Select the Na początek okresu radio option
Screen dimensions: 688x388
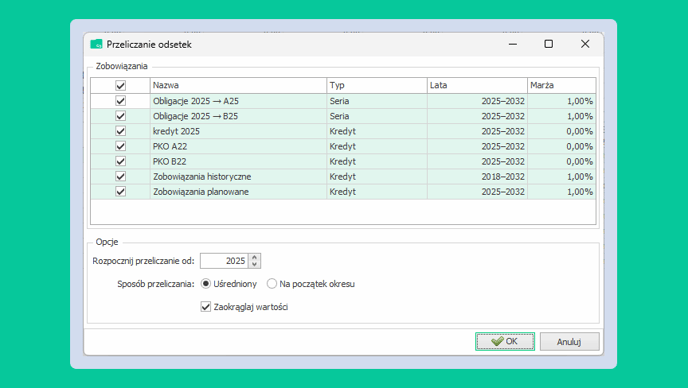pyautogui.click(x=272, y=284)
